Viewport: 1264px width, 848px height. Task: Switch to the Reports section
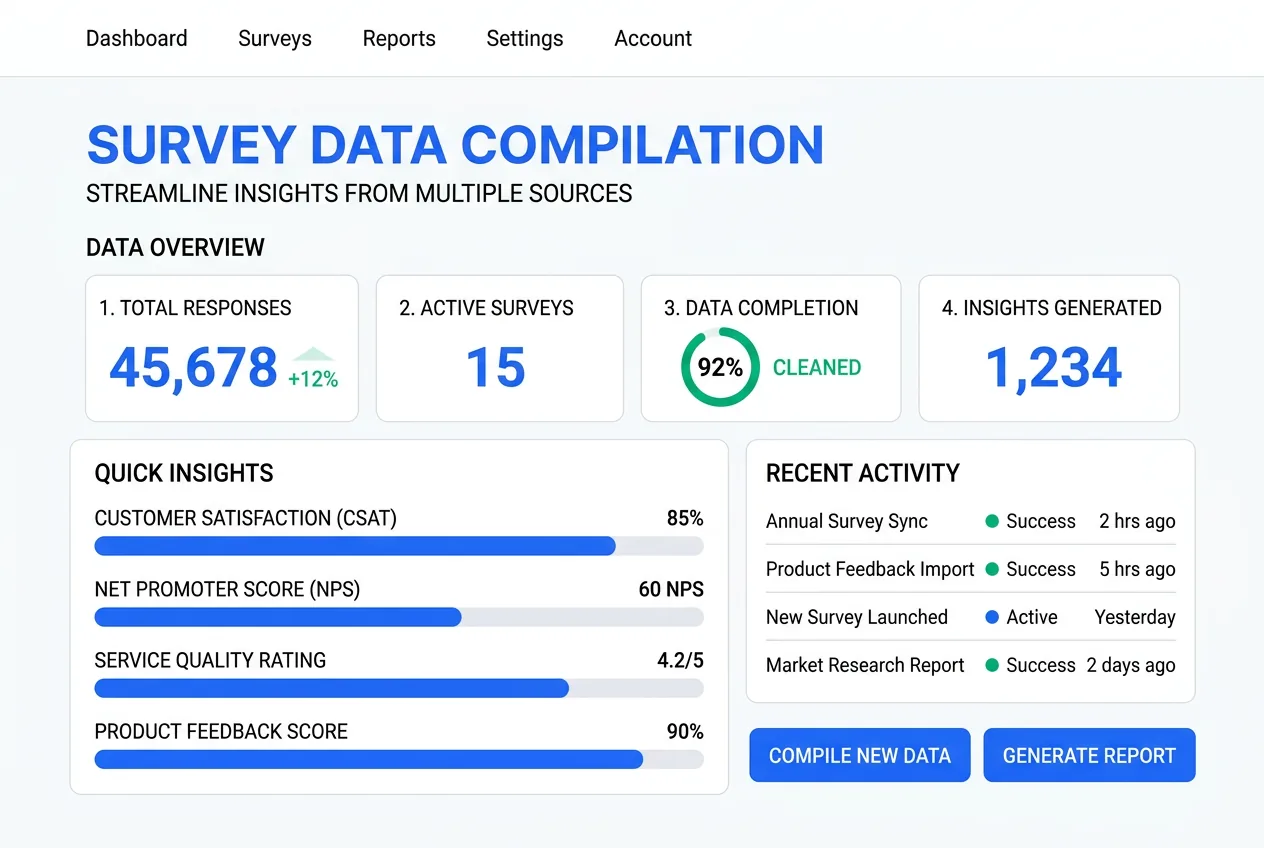click(399, 38)
